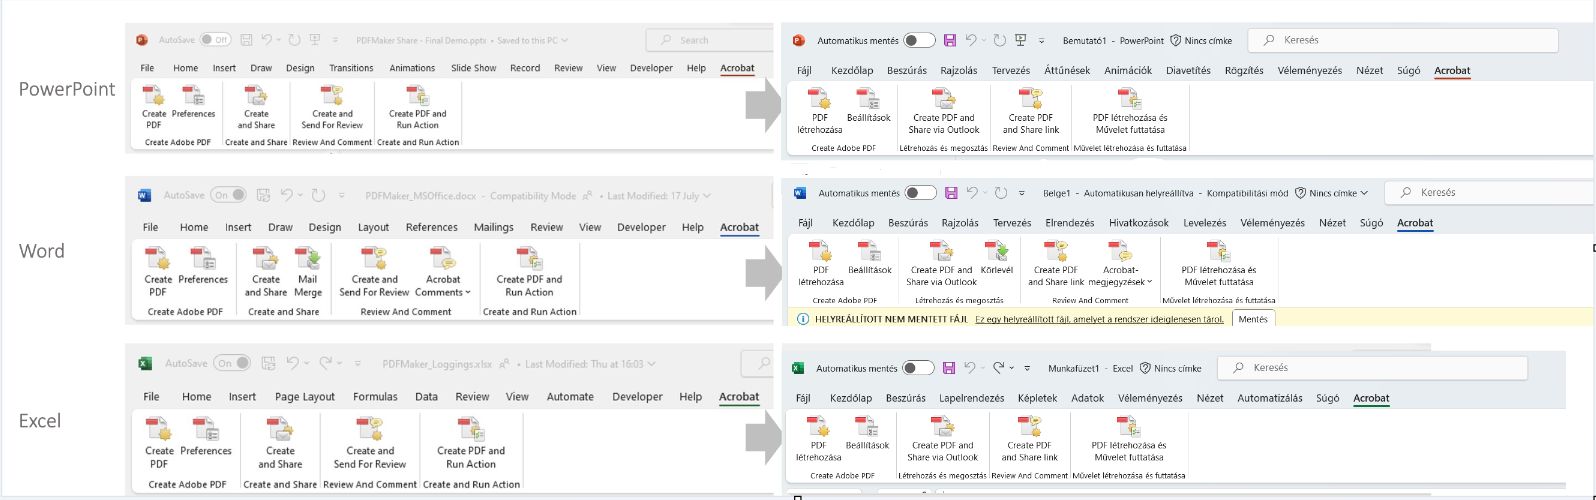Click Create PDF and Share link in Hungarian Word
The width and height of the screenshot is (1596, 500).
coord(1056,263)
